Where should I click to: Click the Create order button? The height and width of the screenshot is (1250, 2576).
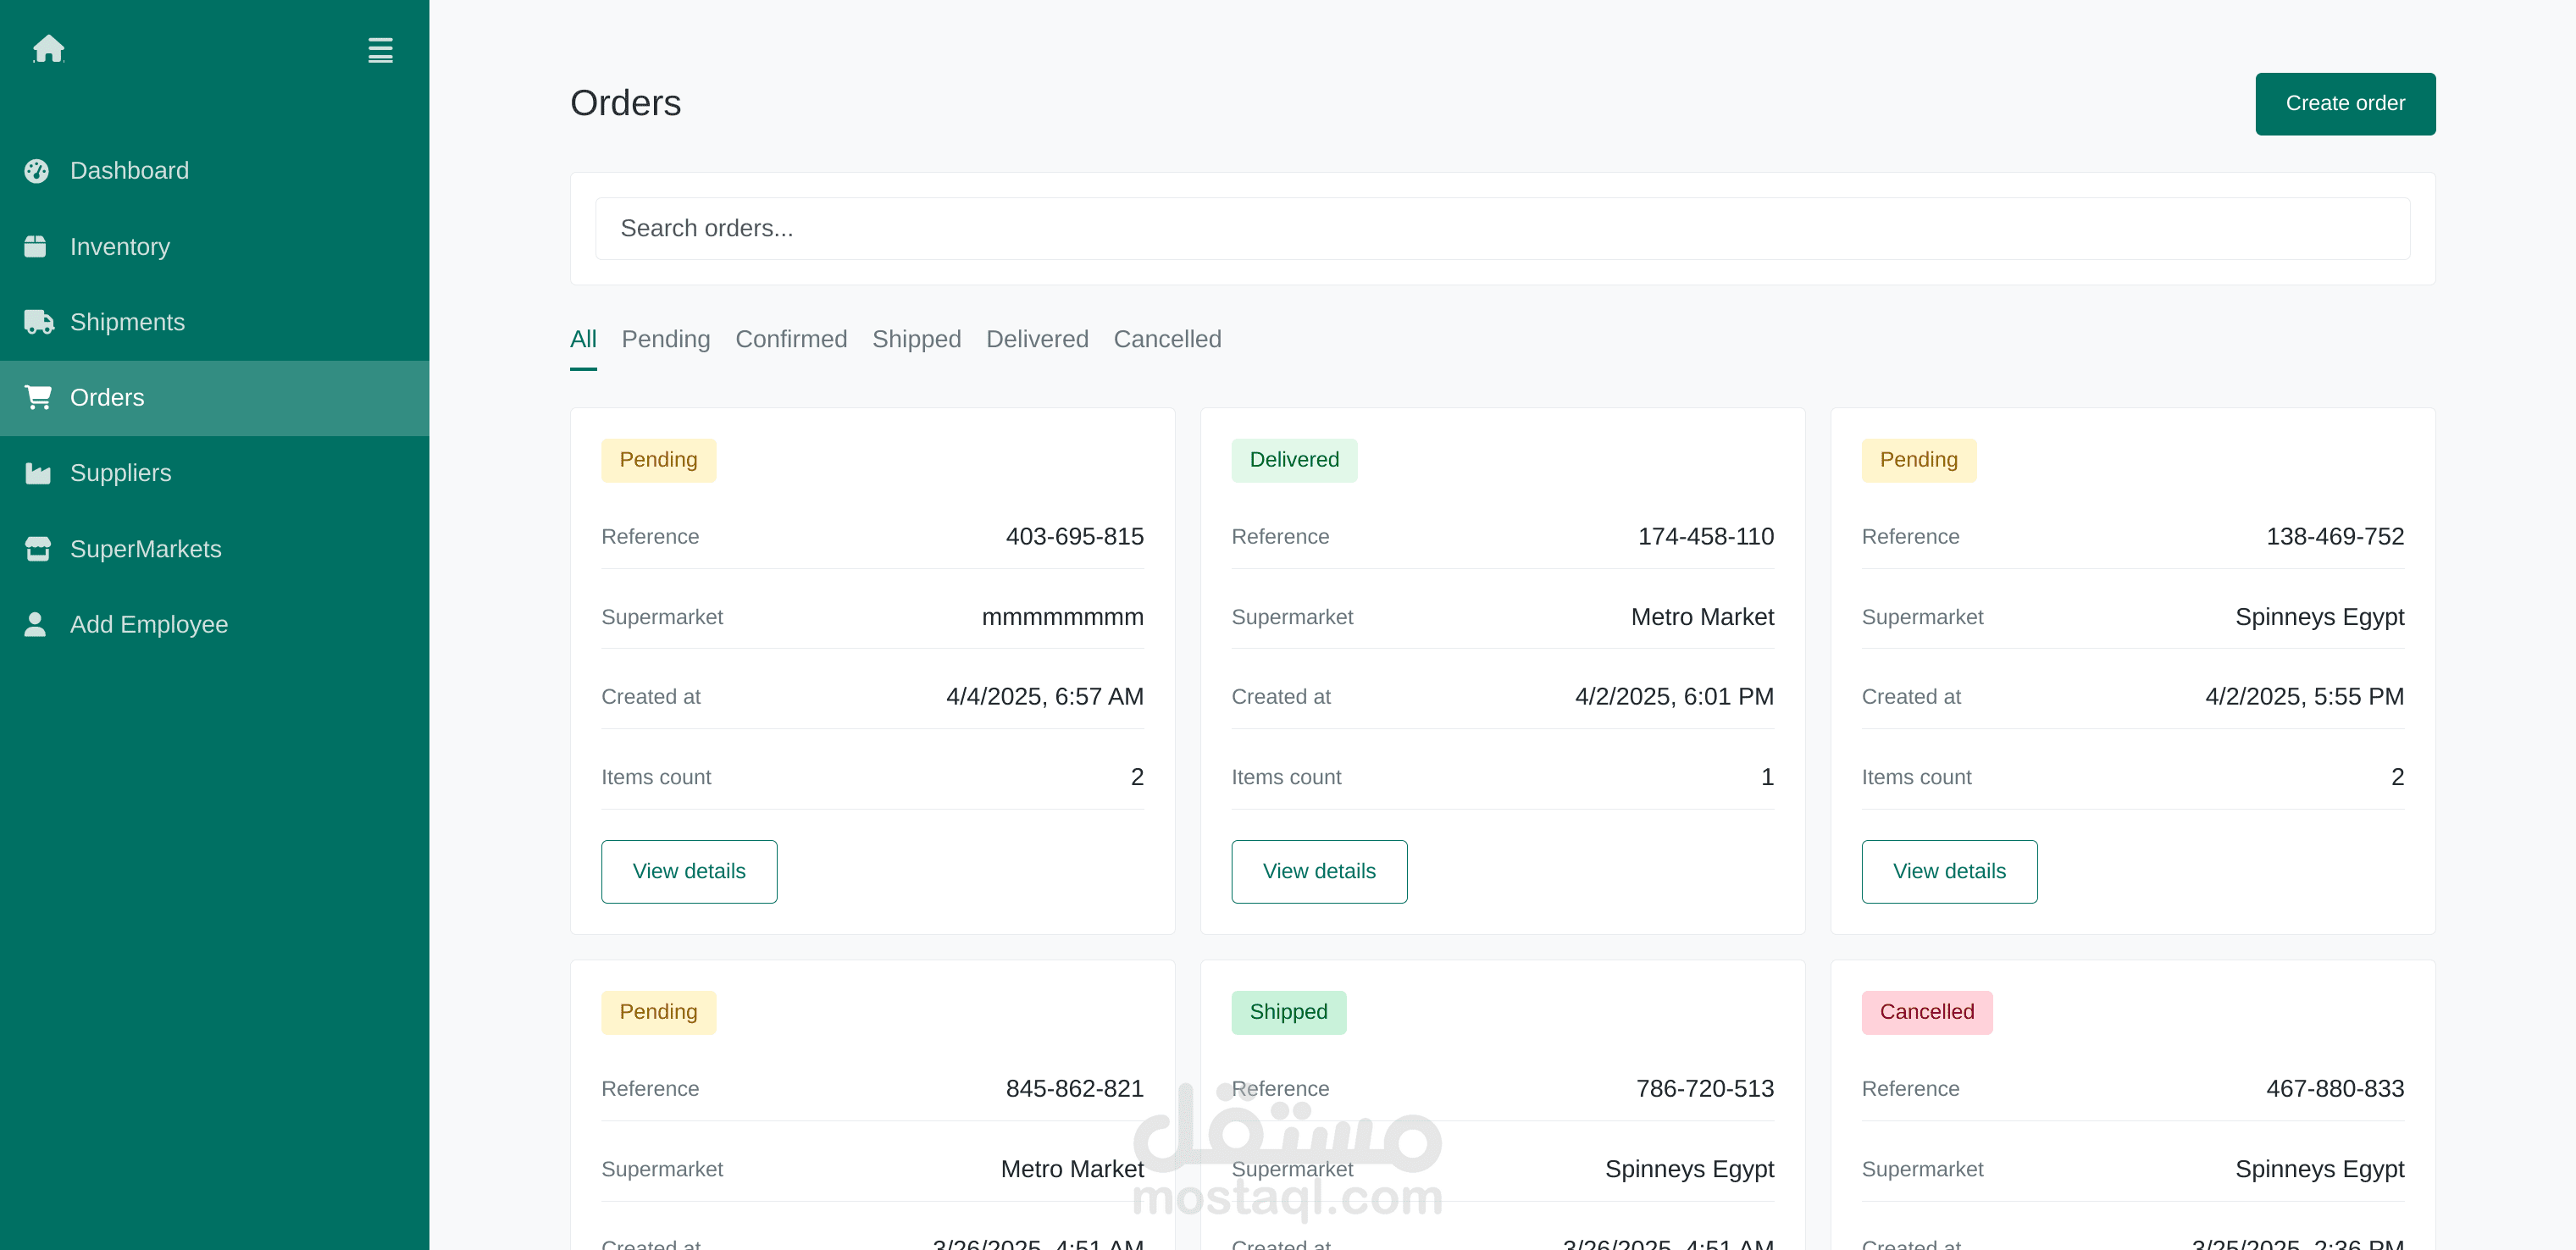(2345, 103)
